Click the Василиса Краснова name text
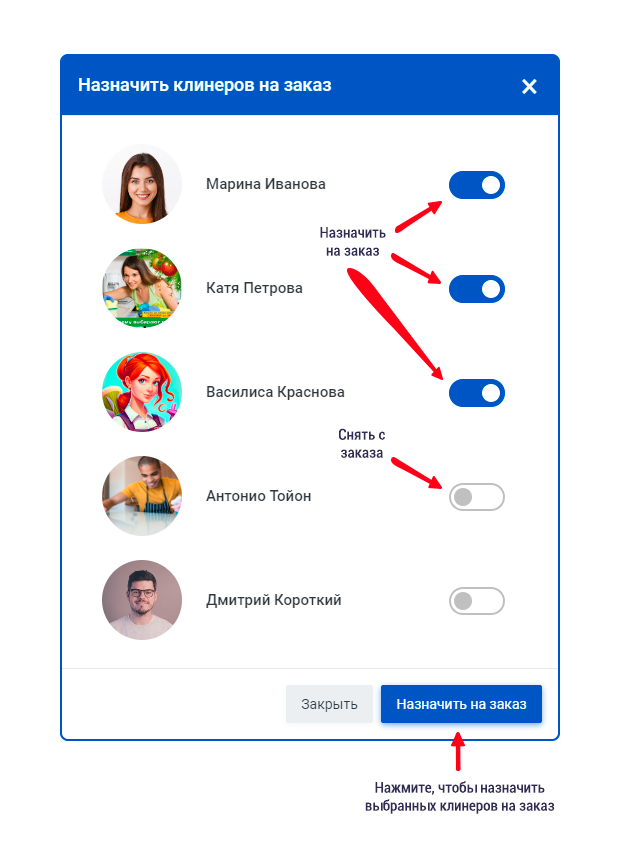623x853 pixels. coord(275,392)
